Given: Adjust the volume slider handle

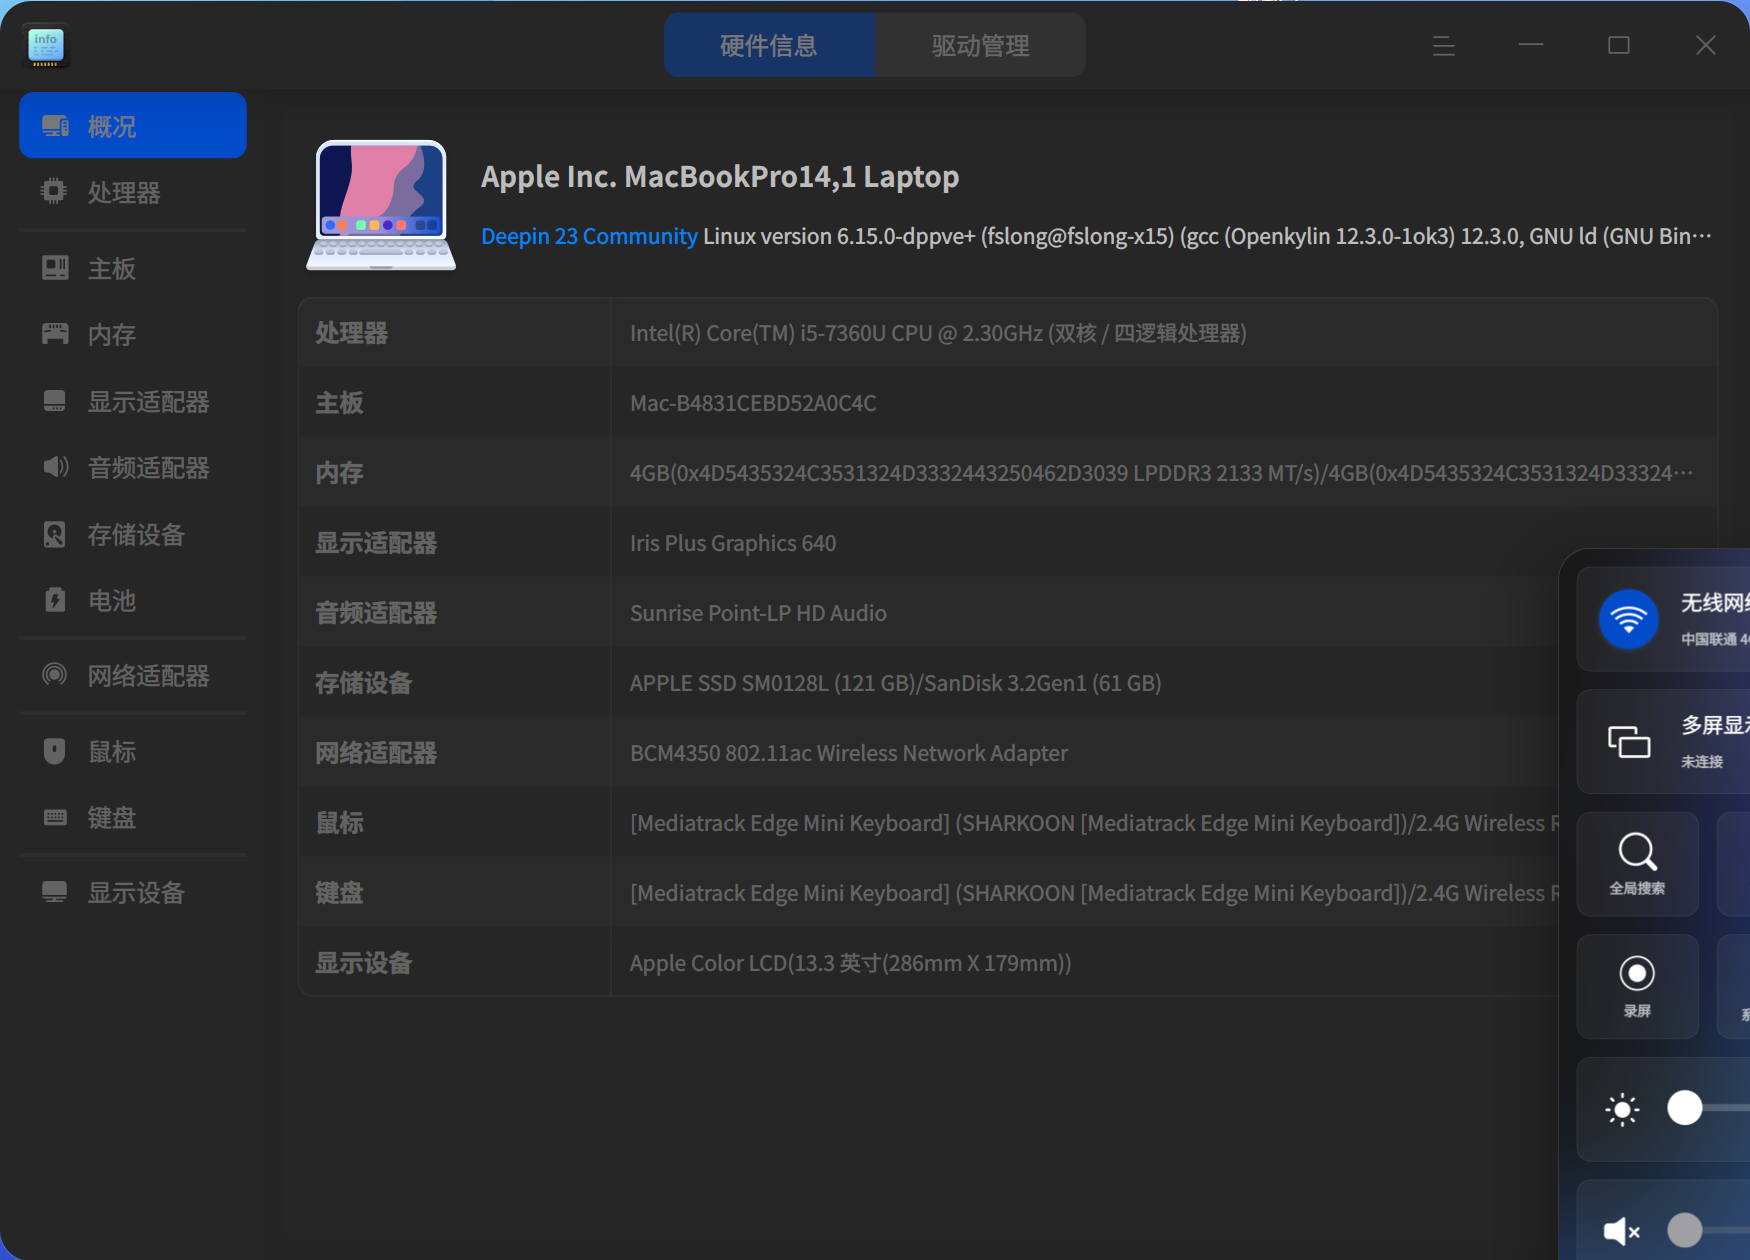Looking at the screenshot, I should [1685, 1230].
